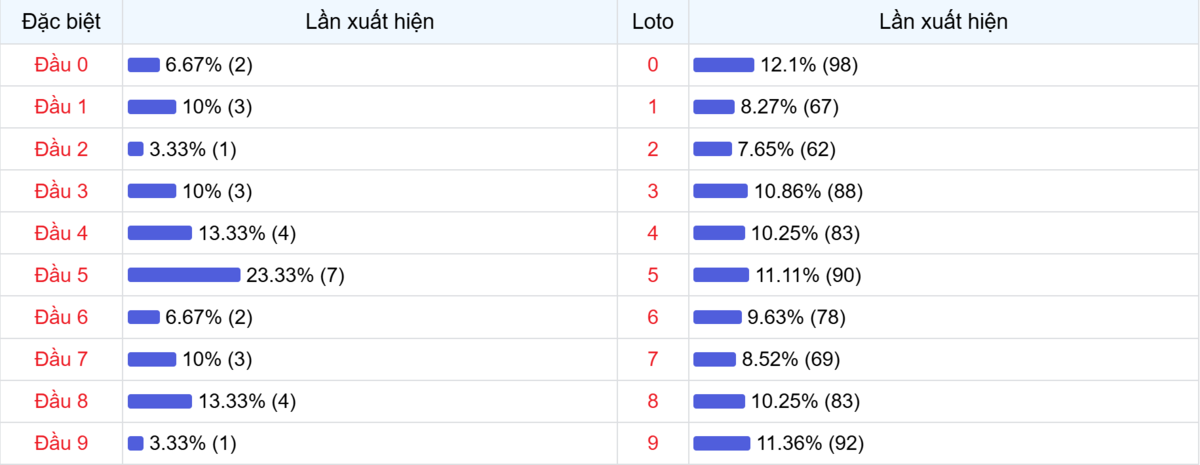Click the Đầu 9 row label

(x=61, y=443)
